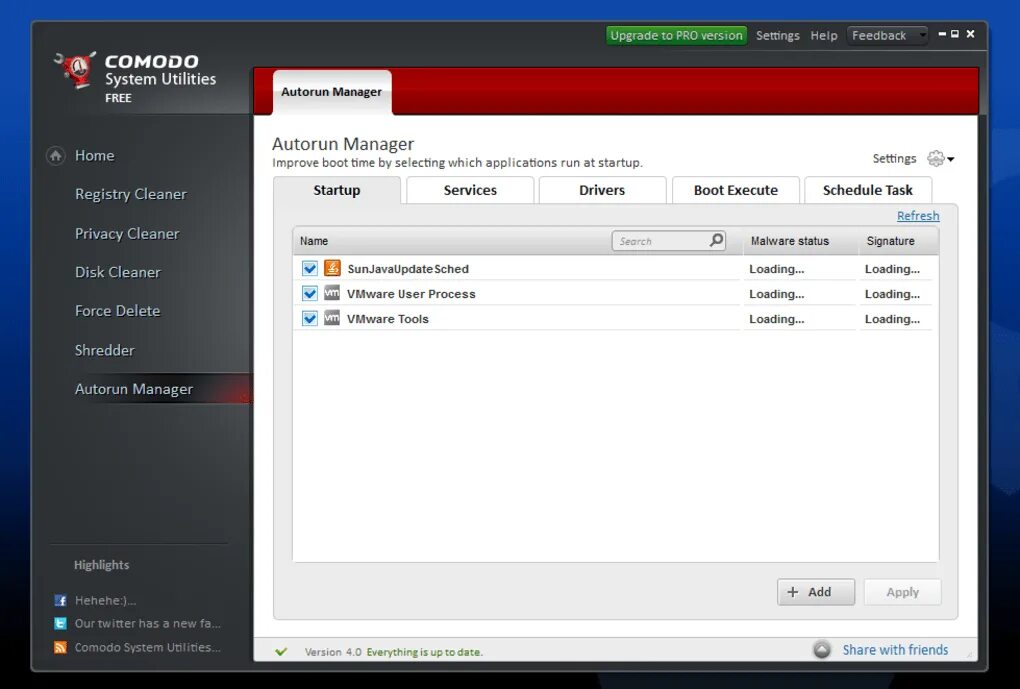Click the Apply button
Image resolution: width=1020 pixels, height=689 pixels.
point(902,592)
